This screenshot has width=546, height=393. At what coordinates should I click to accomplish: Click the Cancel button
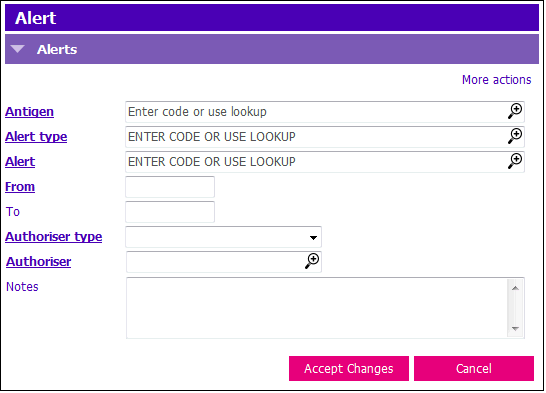[474, 368]
